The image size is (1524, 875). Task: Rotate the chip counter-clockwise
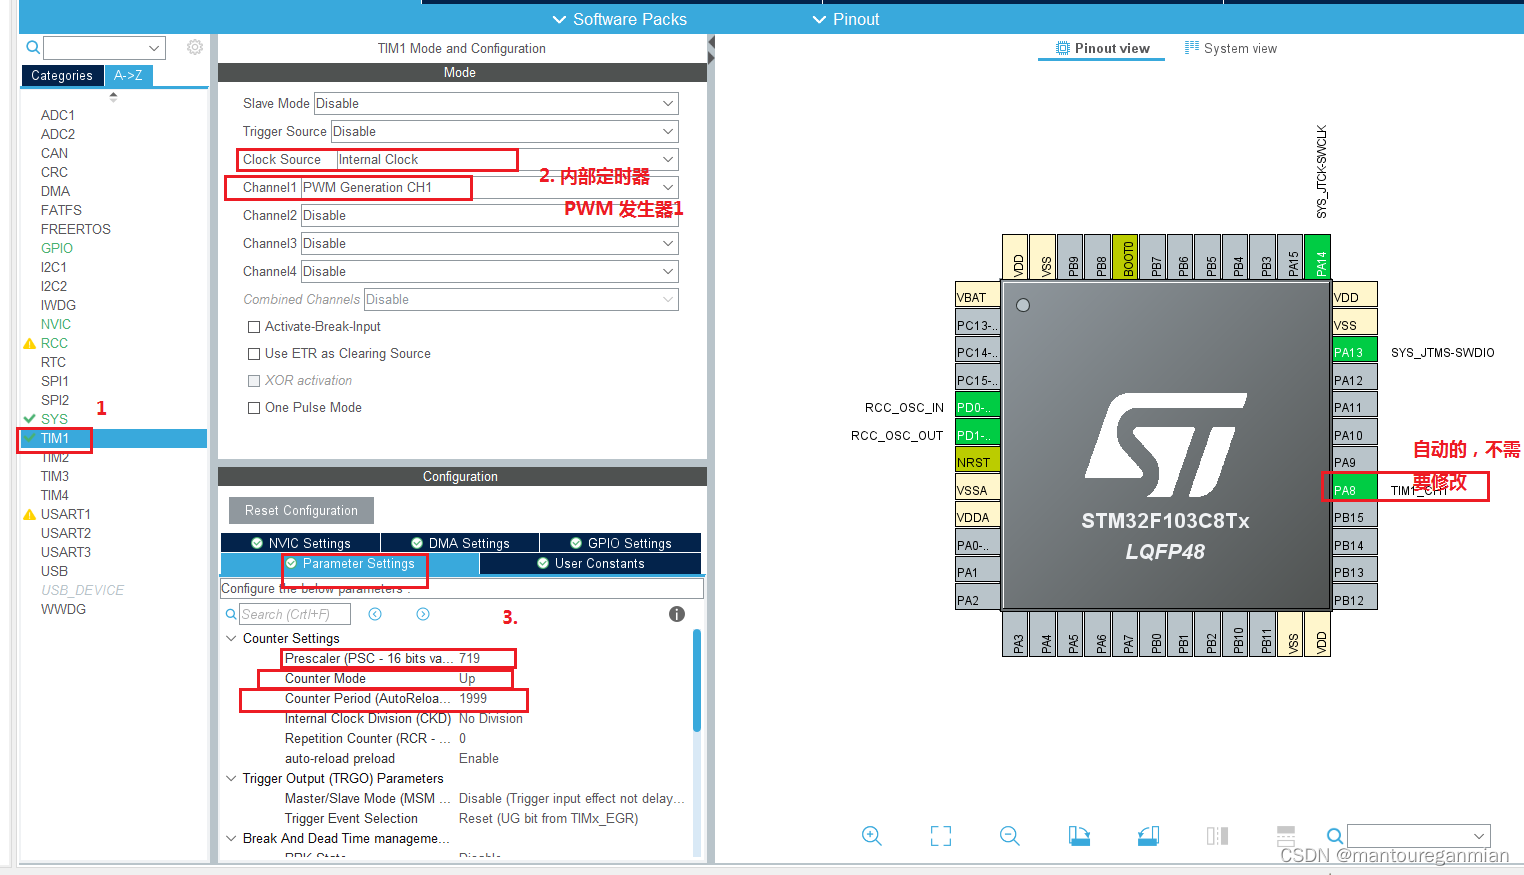coord(1148,836)
